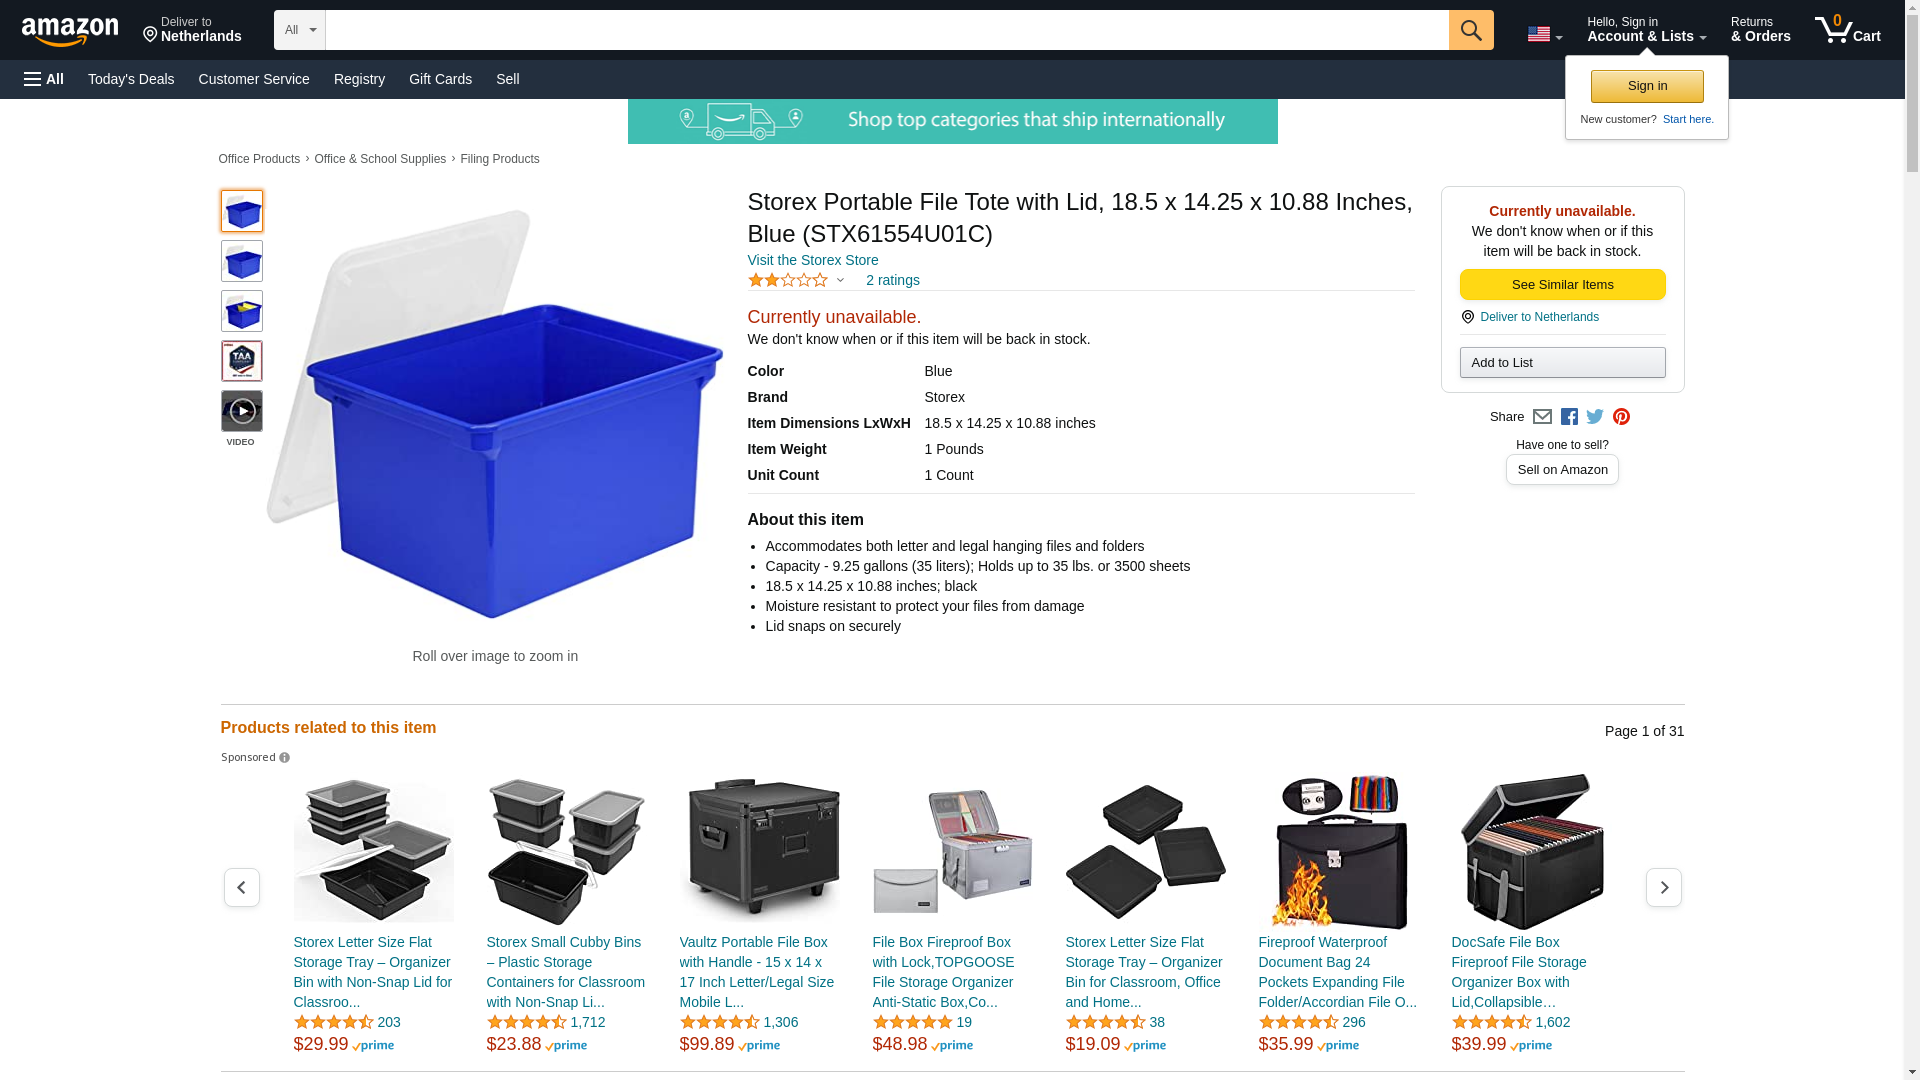Go to Today's Deals
This screenshot has width=1920, height=1080.
[131, 79]
